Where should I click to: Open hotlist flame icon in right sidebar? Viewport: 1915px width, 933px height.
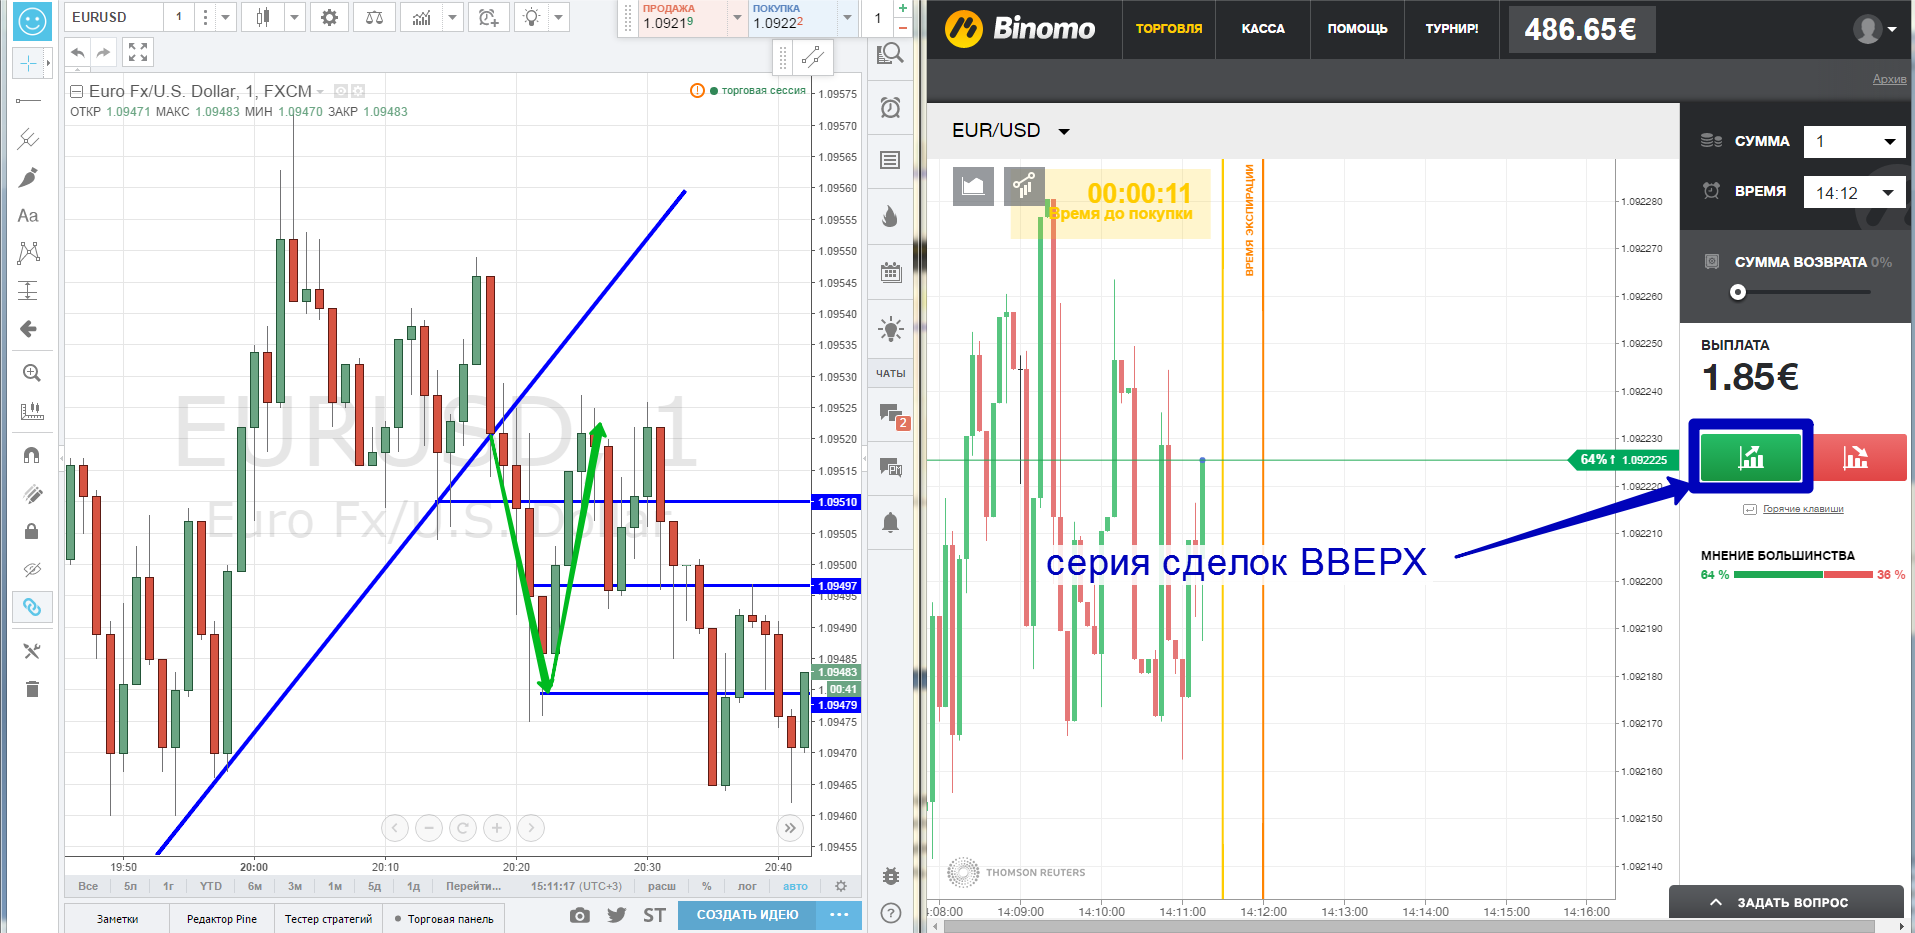point(890,216)
